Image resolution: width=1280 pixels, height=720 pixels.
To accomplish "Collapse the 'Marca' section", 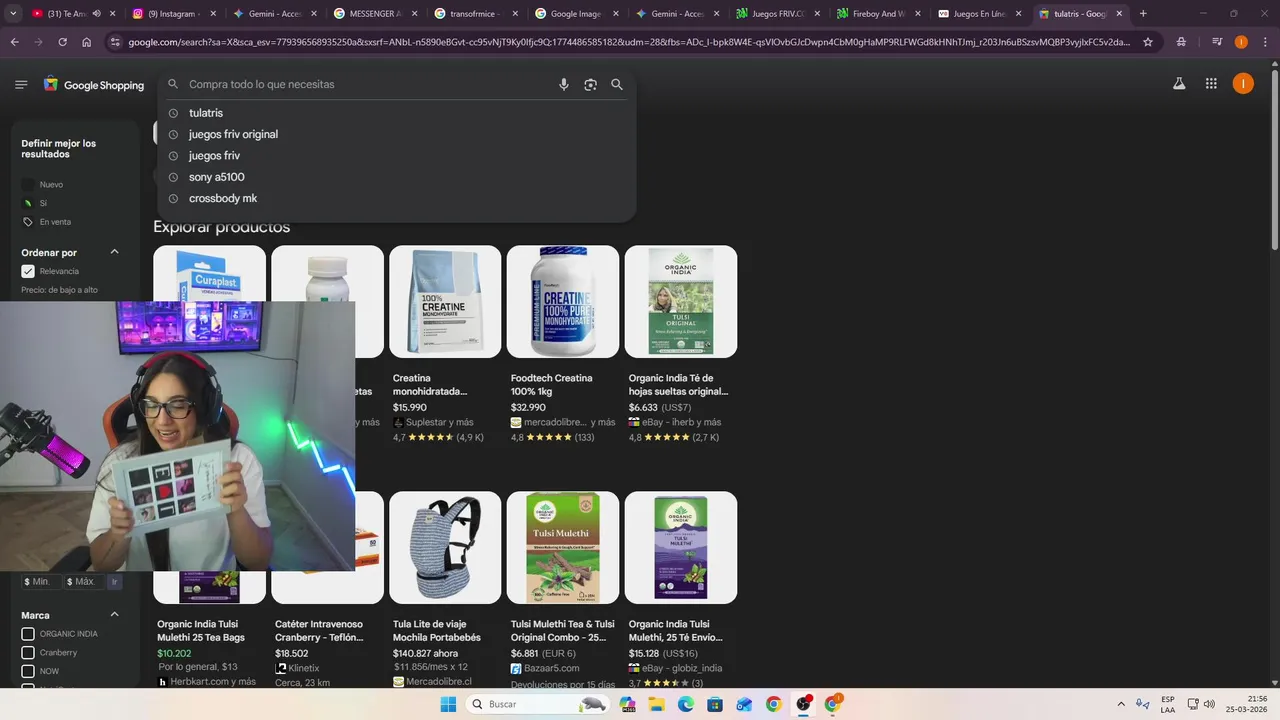I will pos(114,615).
